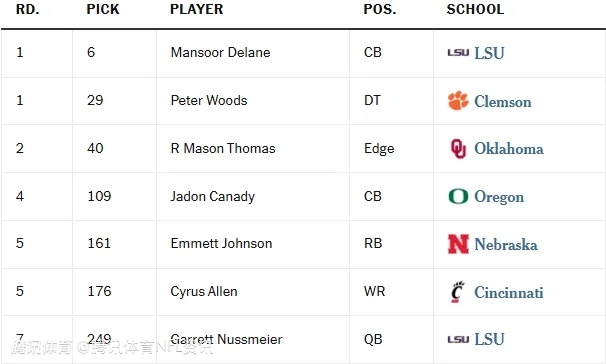The width and height of the screenshot is (606, 364).
Task: Click player name Peter Woods
Action: pos(209,100)
